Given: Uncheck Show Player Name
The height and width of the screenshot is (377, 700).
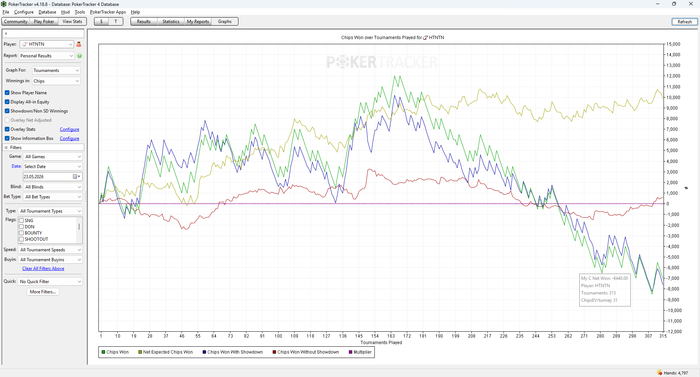Looking at the screenshot, I should tap(7, 92).
